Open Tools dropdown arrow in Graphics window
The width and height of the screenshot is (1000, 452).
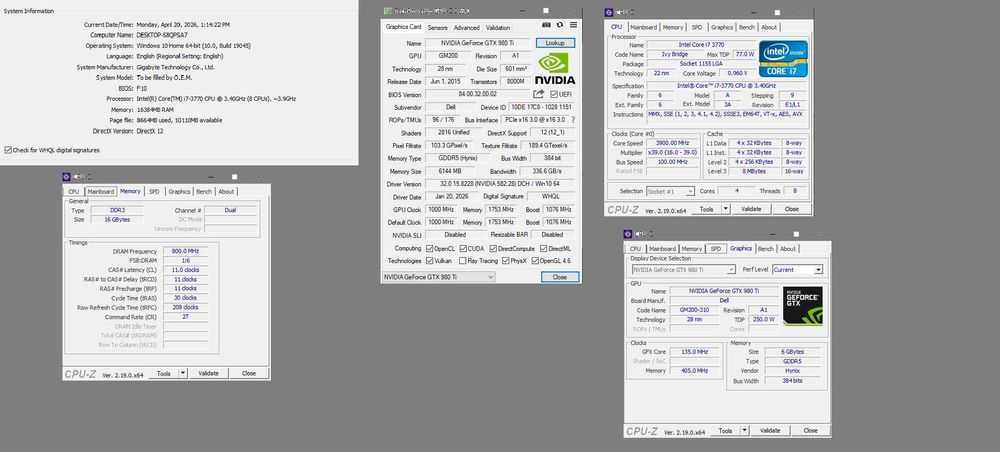(x=744, y=430)
